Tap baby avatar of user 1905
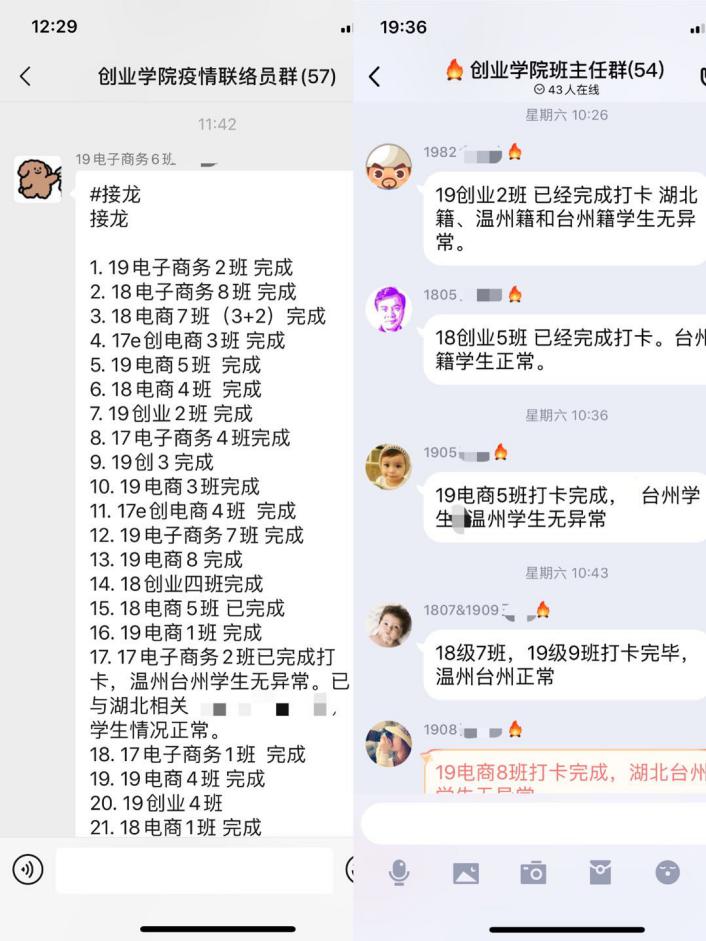The width and height of the screenshot is (706, 941). click(x=389, y=467)
